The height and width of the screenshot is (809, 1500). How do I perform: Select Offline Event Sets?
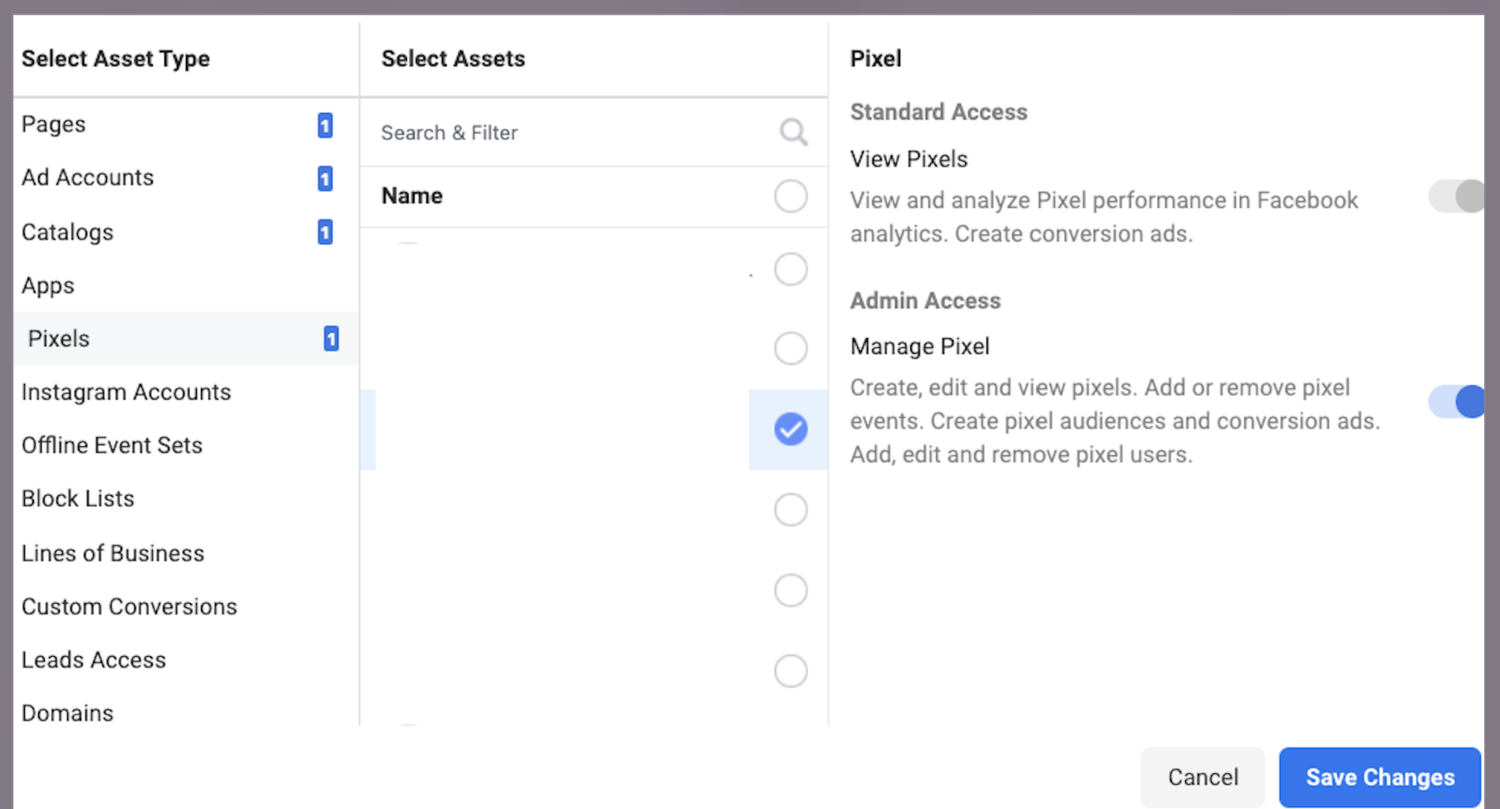186,446
